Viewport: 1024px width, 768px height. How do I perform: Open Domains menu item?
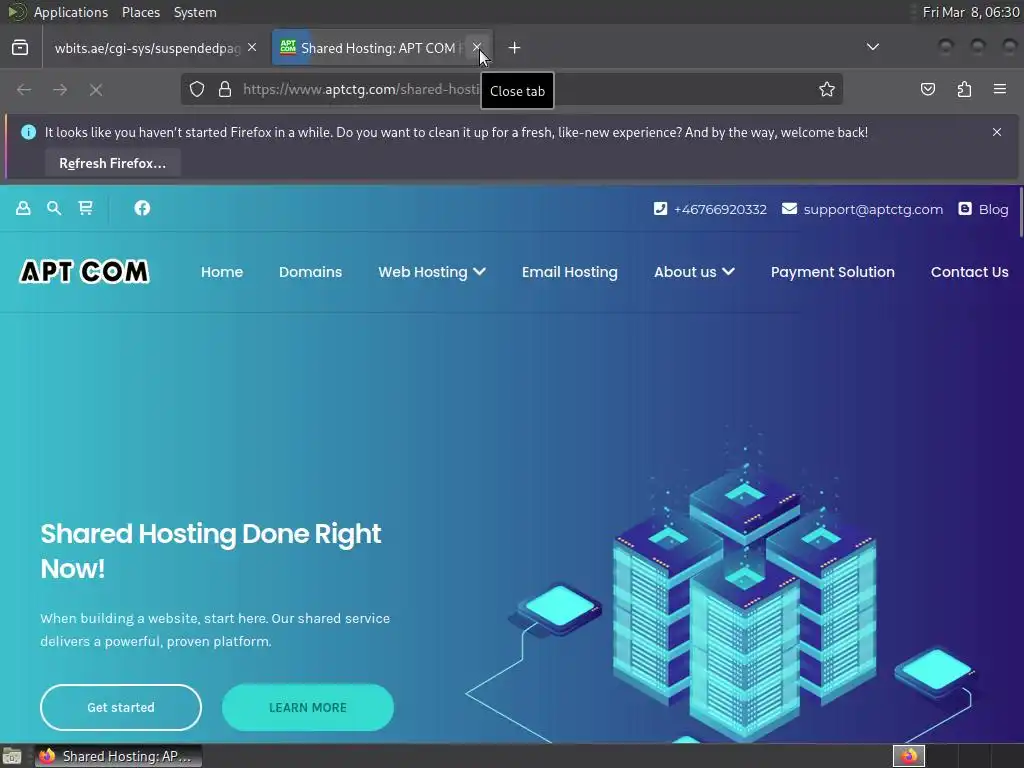(x=310, y=272)
